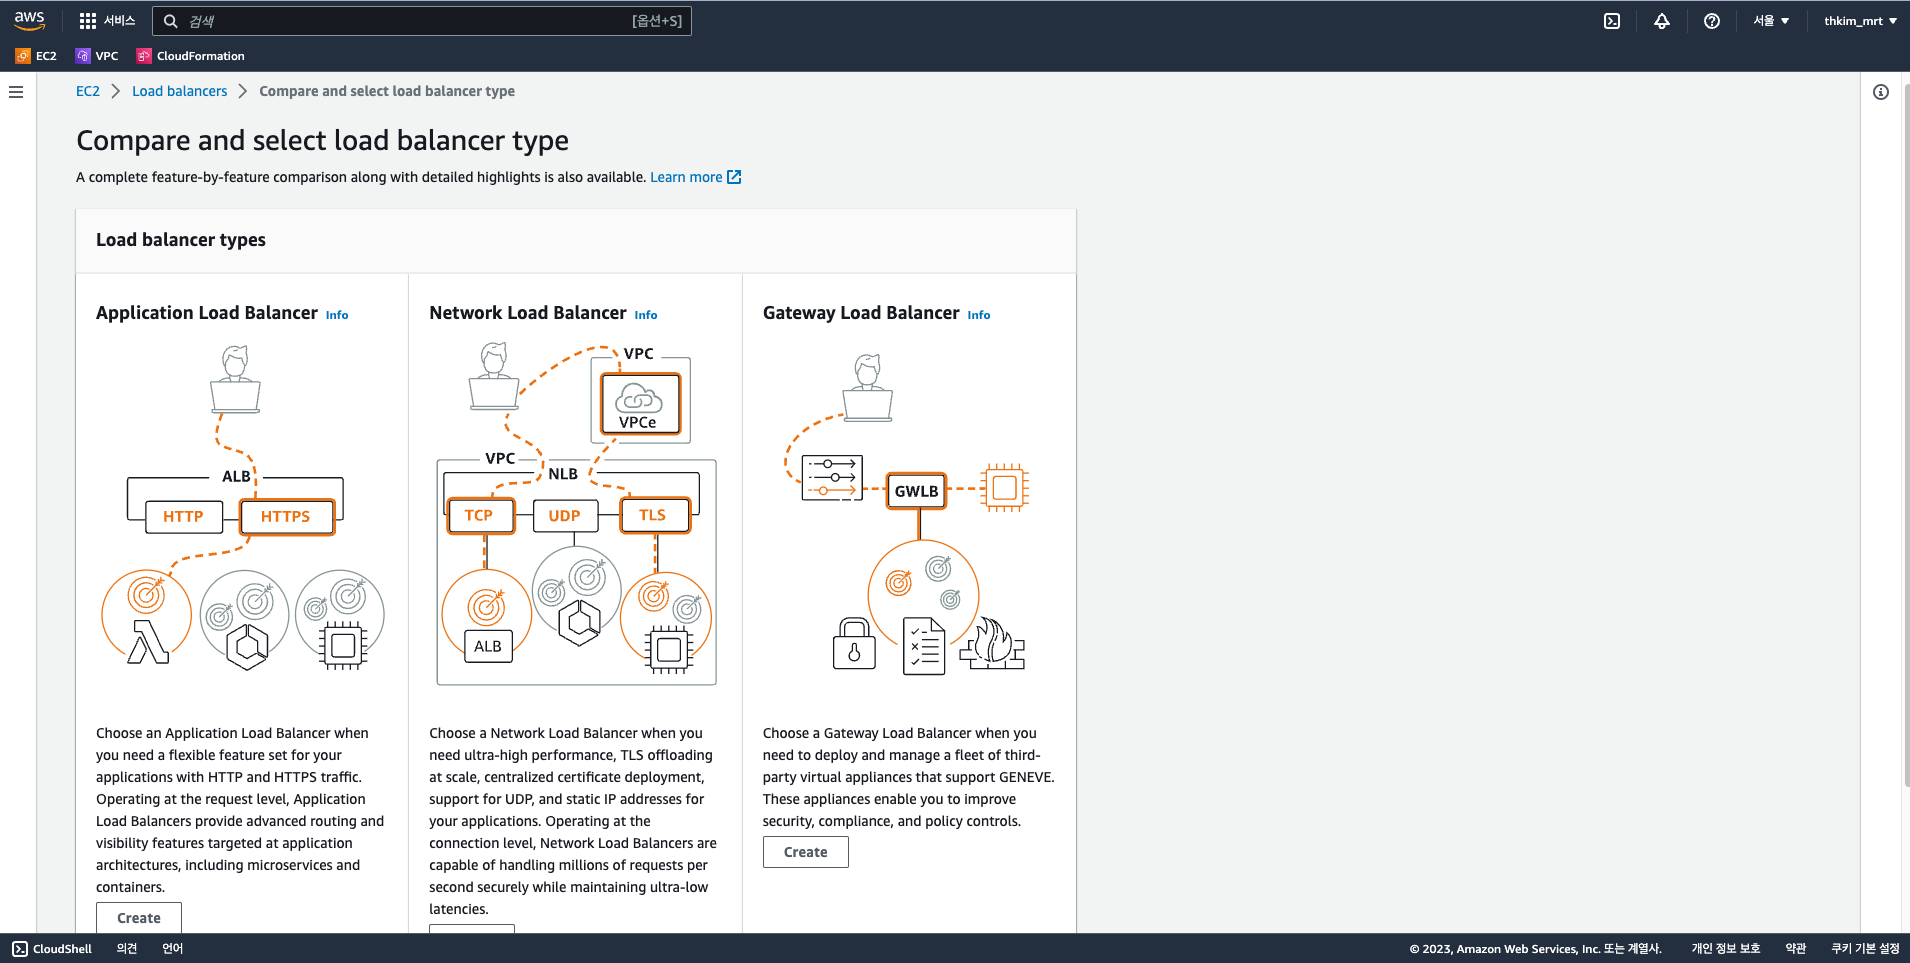Click the ALB target box in NLB diagram
1910x963 pixels.
coord(488,646)
